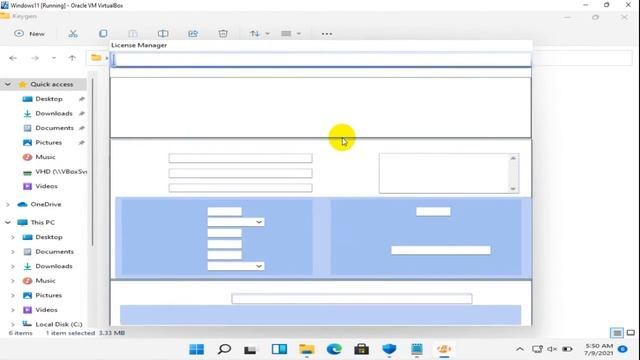This screenshot has height=360, width=640.
Task: Open recent locations dropdown arrow
Action: 54,58
